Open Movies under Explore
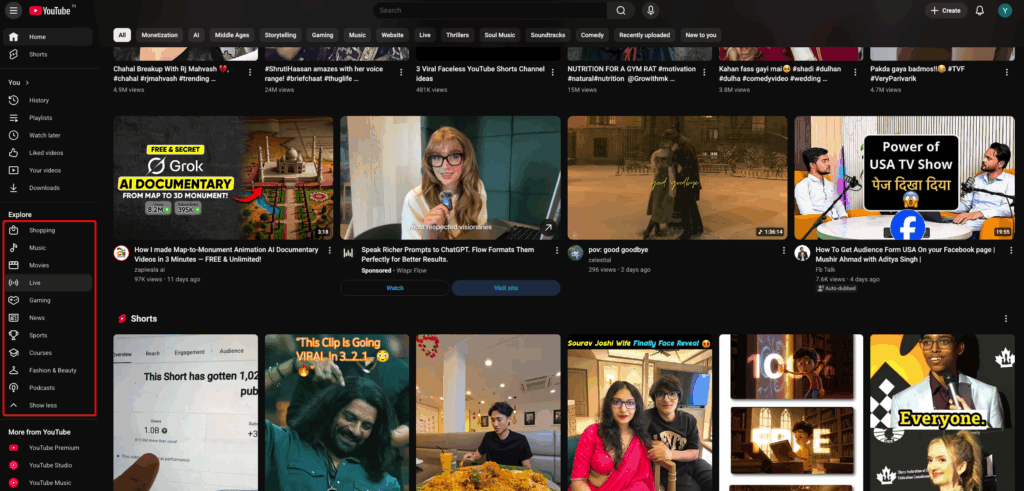Image resolution: width=1024 pixels, height=491 pixels. (x=47, y=265)
